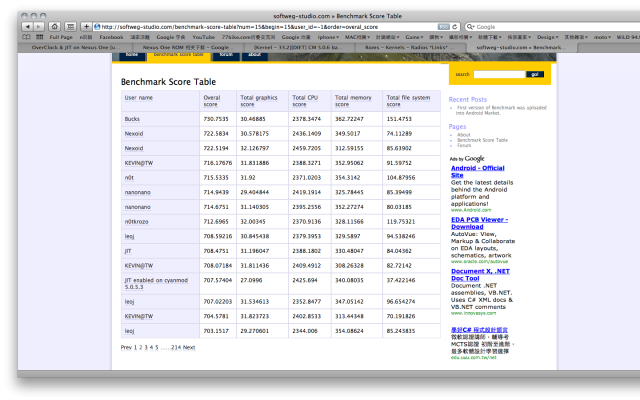This screenshot has width=640, height=400.
Task: Click the RSS badge in address bar
Action: pos(443,27)
